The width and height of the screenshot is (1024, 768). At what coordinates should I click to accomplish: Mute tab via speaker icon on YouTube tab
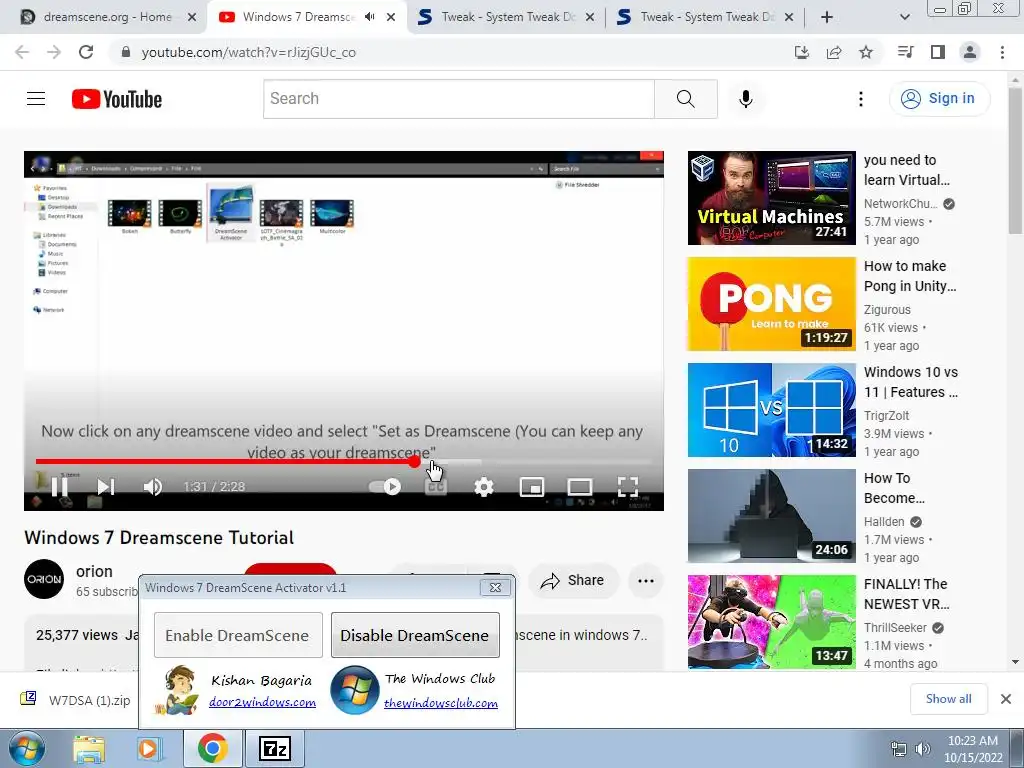coord(370,17)
